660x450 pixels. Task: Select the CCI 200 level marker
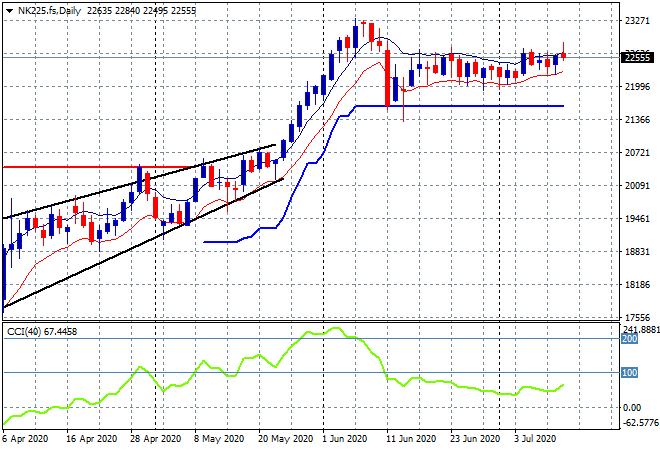click(627, 339)
